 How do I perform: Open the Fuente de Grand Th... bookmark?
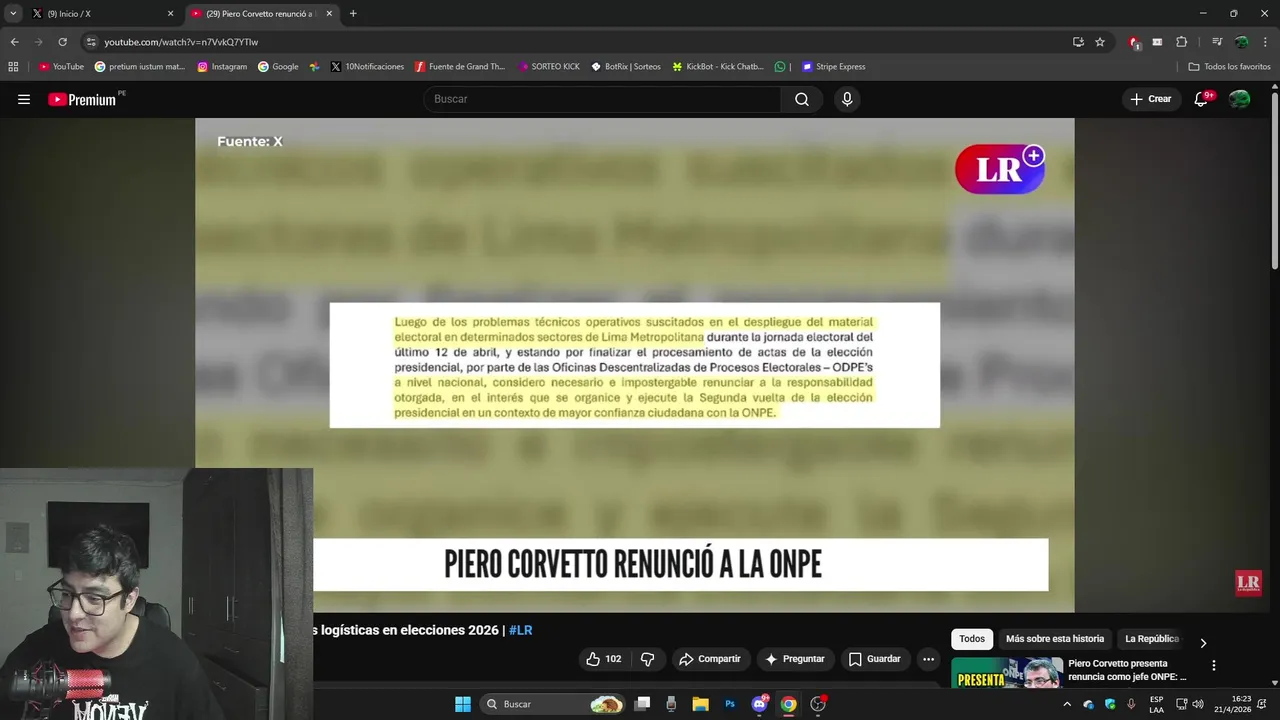460,67
